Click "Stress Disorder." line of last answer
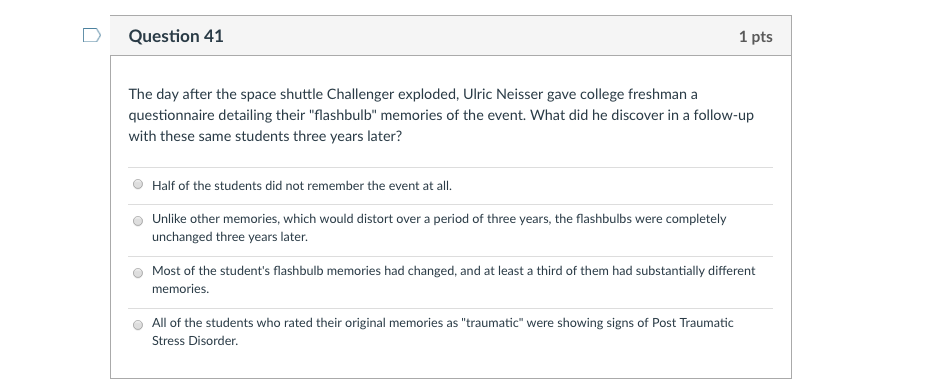Screen dimensions: 950x386 point(194,341)
